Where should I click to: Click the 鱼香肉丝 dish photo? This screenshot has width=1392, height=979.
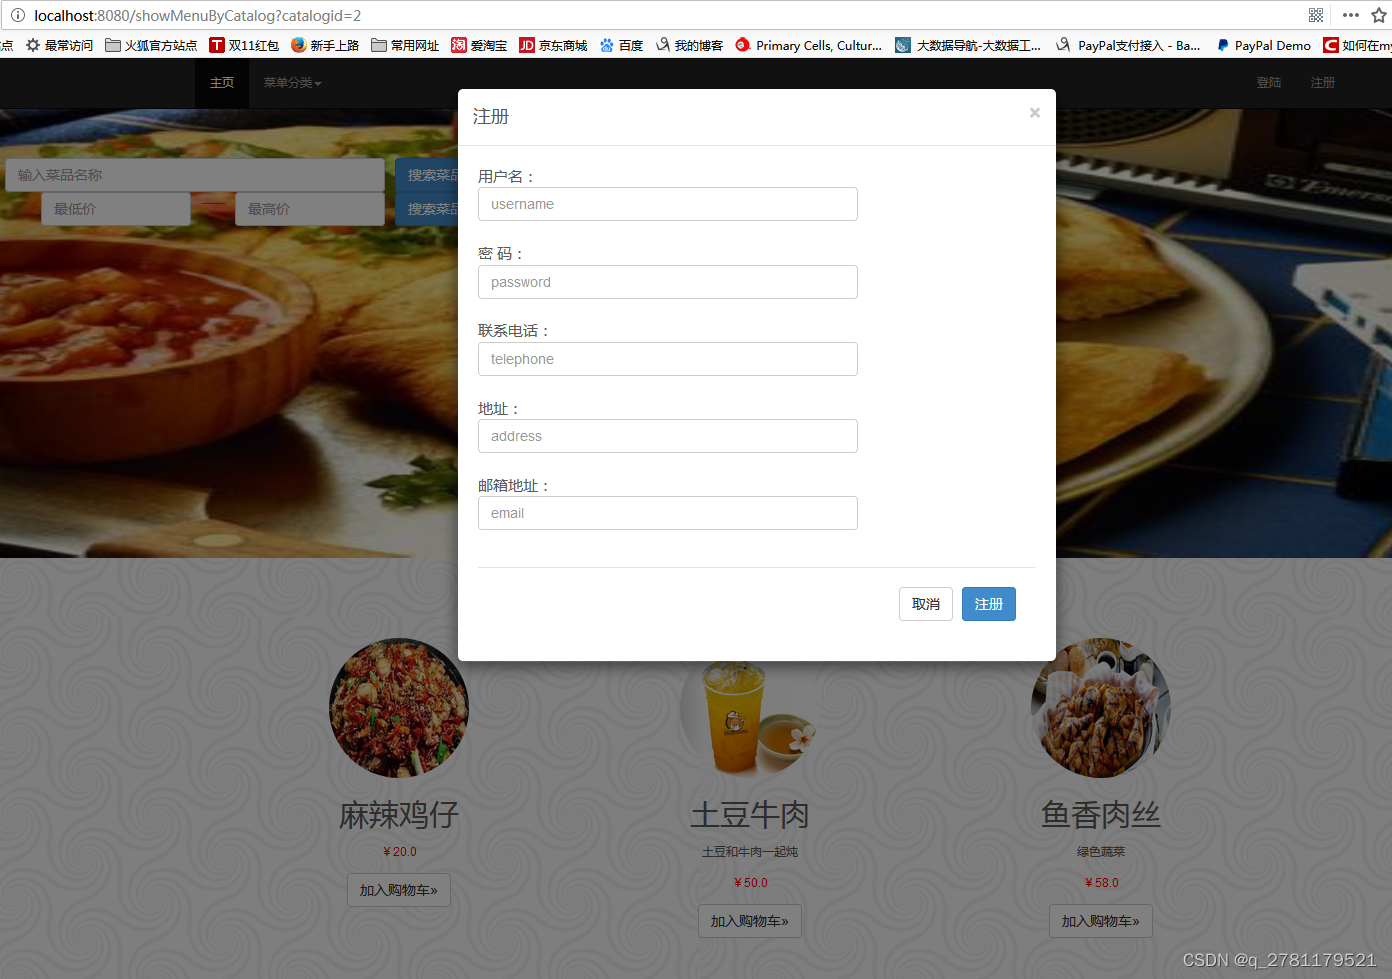(x=1101, y=708)
